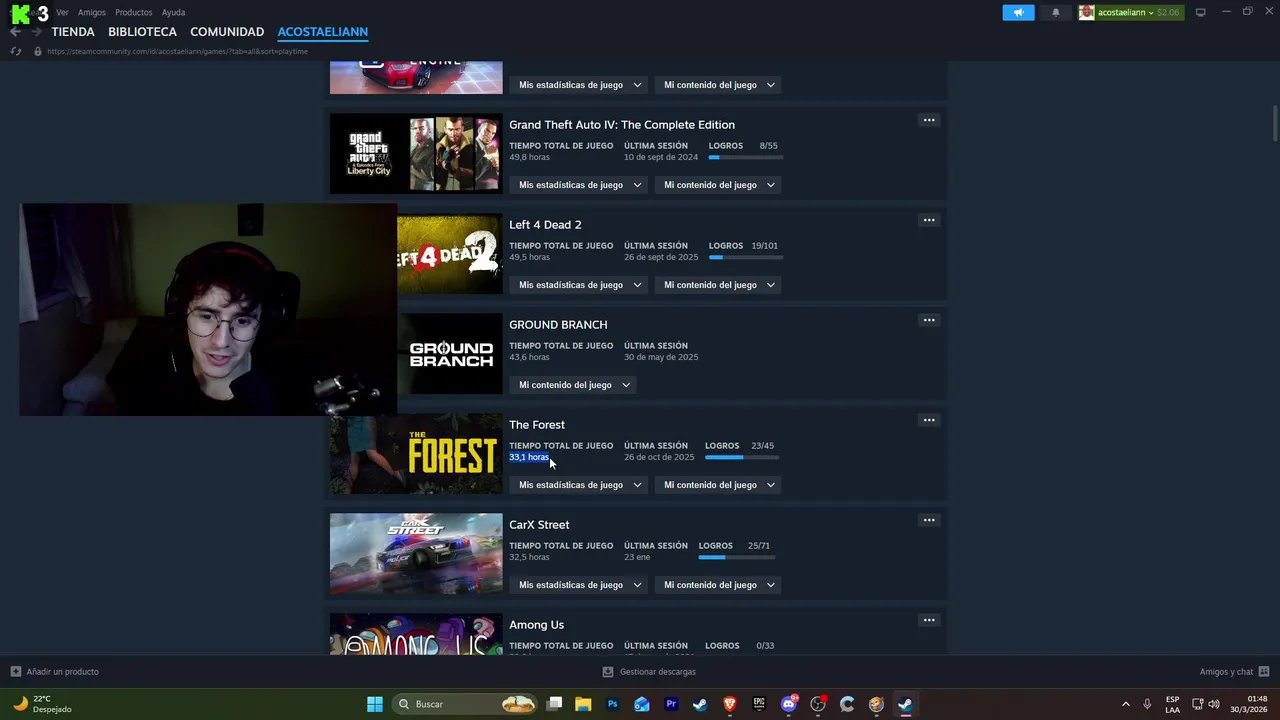Screen dimensions: 1280x720
Task: Click the Windows taskbar Buscar search box
Action: point(465,704)
